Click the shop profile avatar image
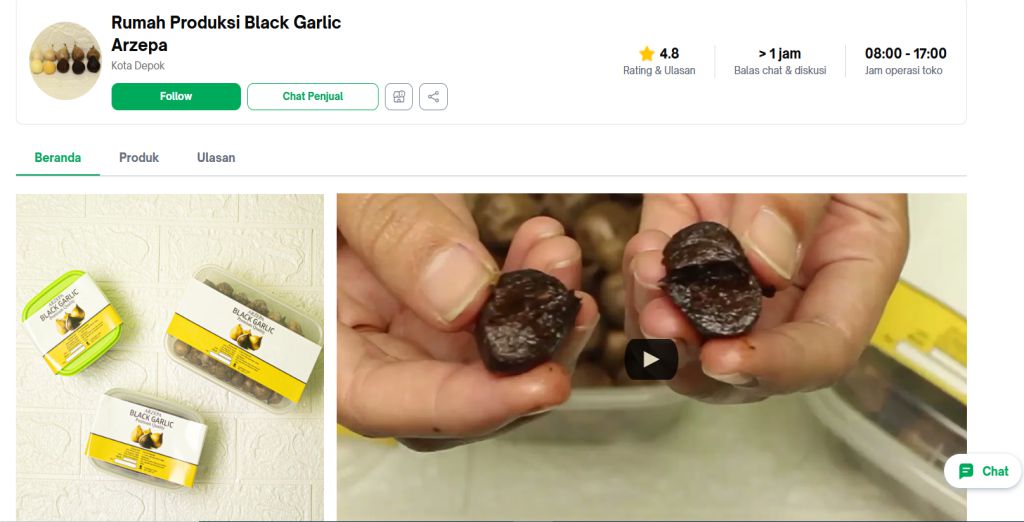This screenshot has height=522, width=1024. tap(65, 61)
